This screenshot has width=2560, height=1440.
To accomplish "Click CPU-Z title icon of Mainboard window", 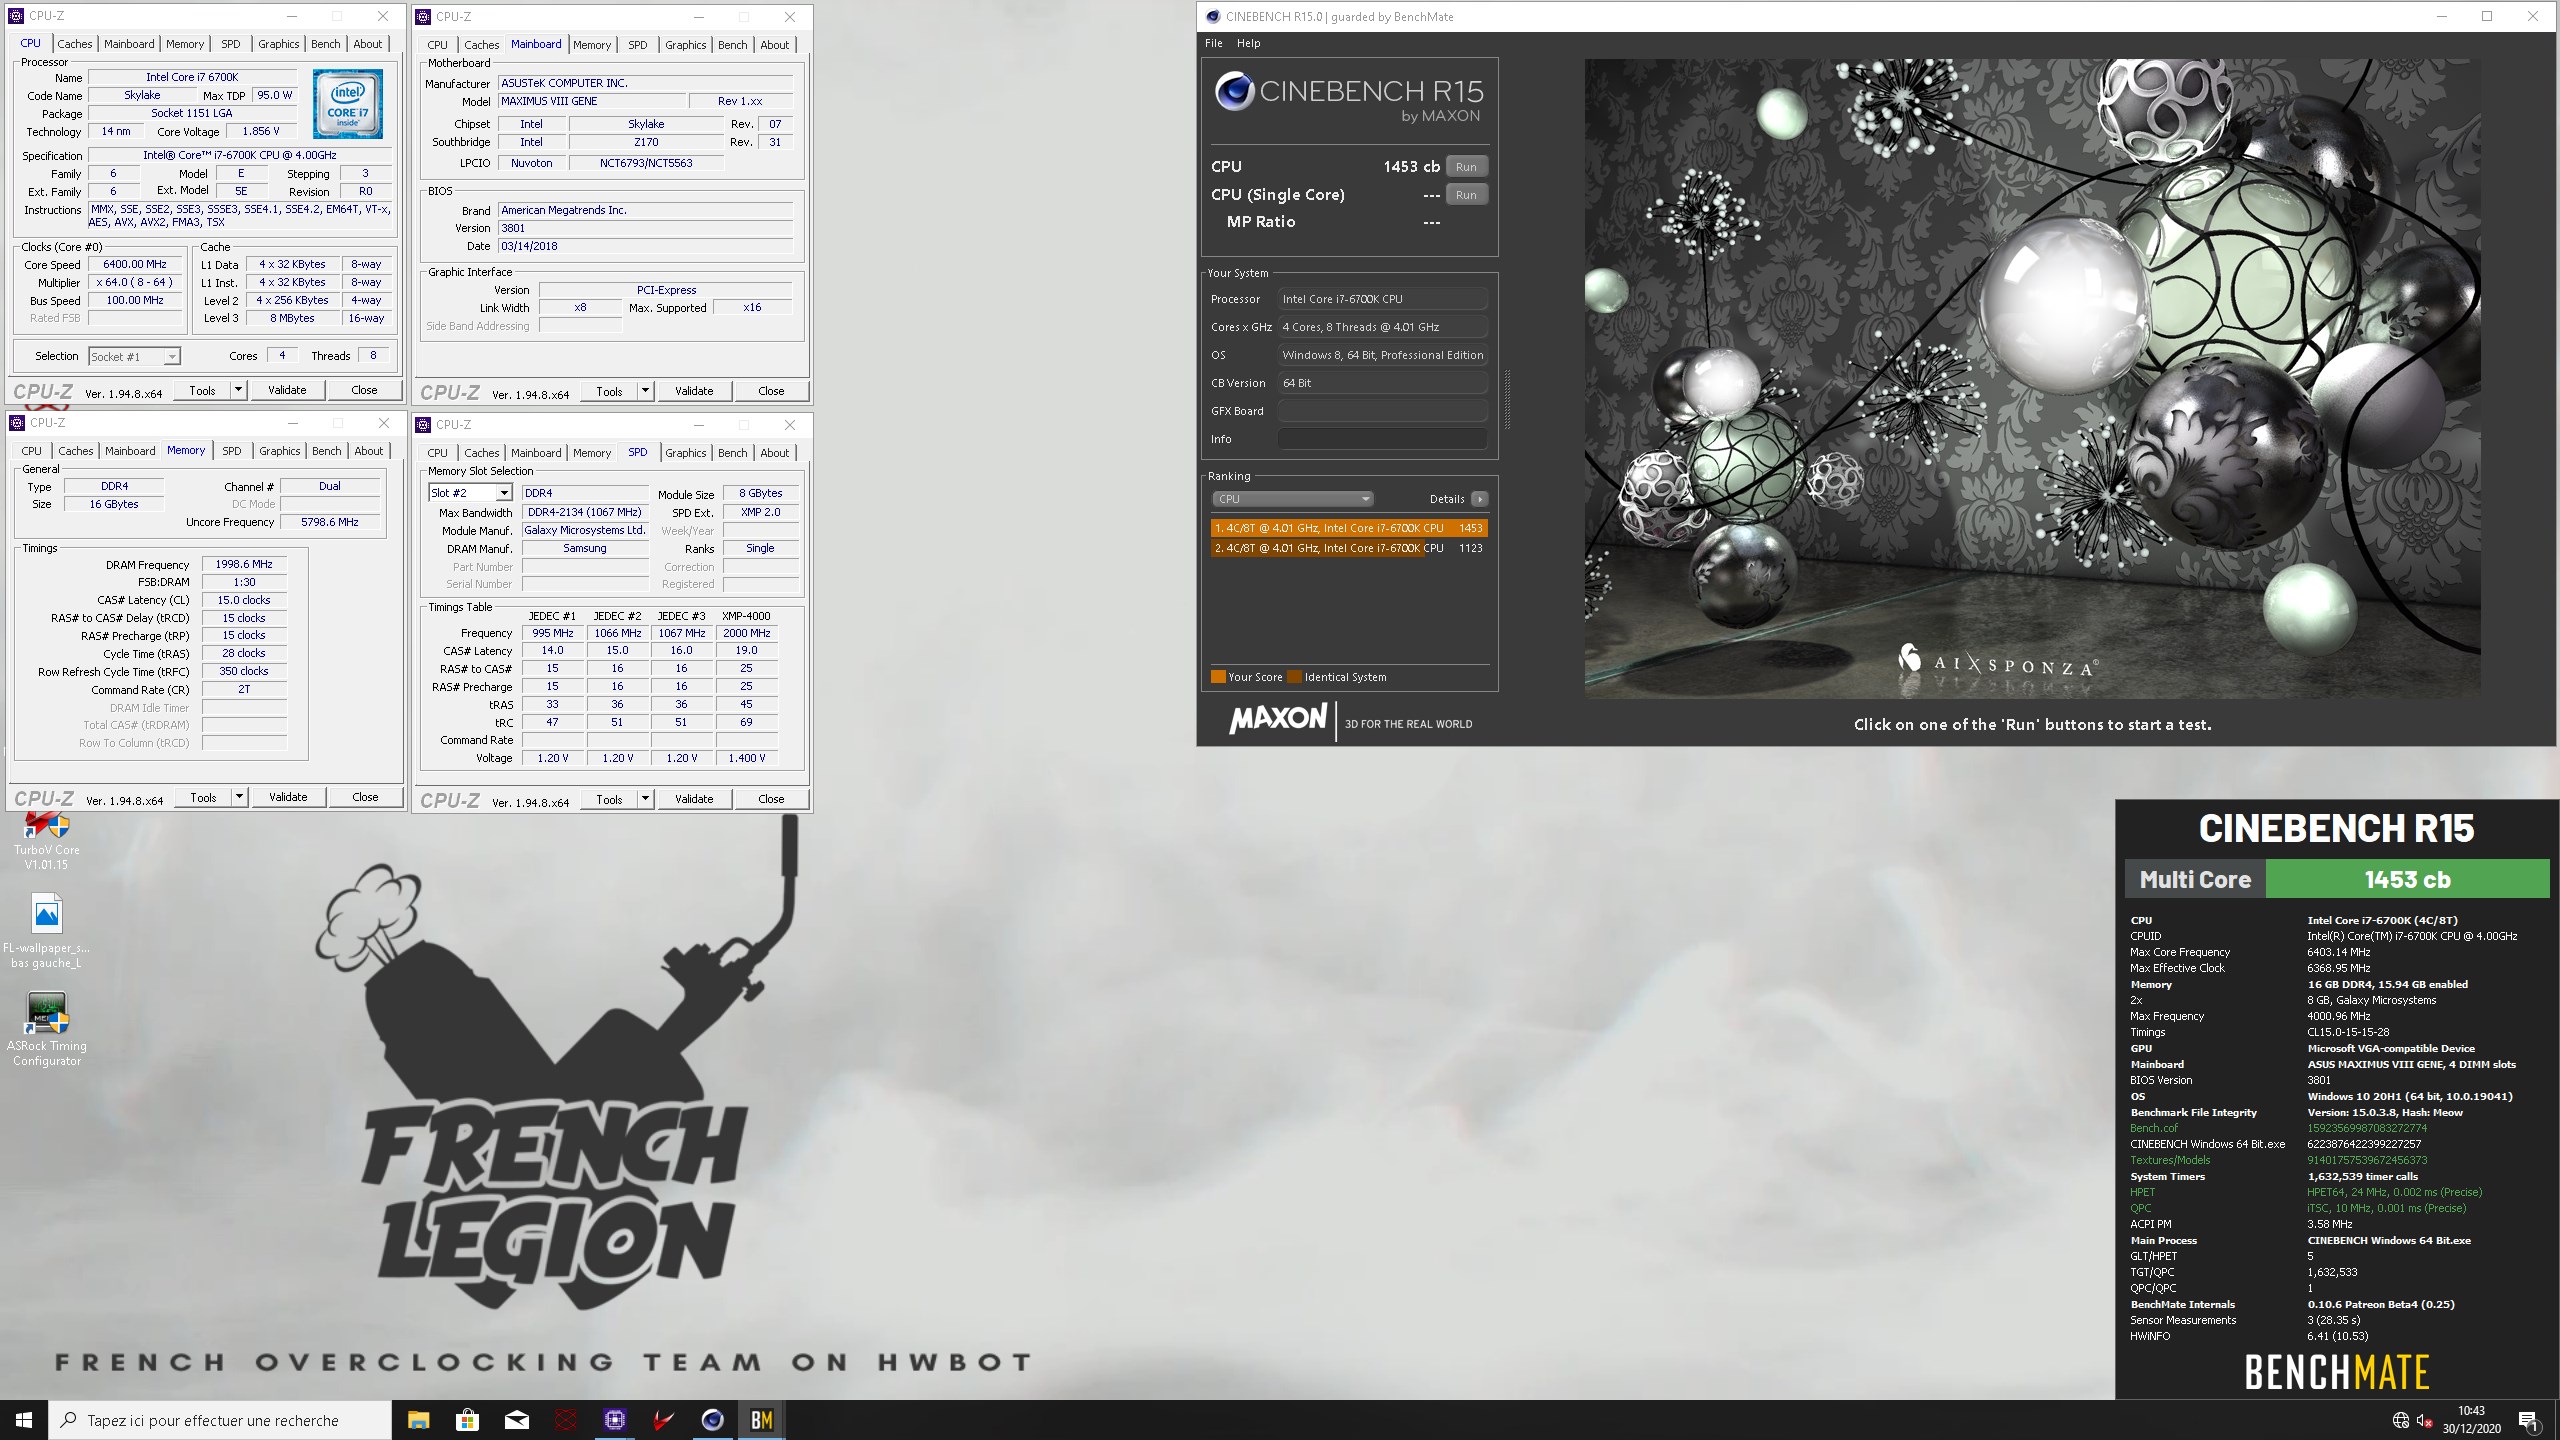I will tap(423, 16).
